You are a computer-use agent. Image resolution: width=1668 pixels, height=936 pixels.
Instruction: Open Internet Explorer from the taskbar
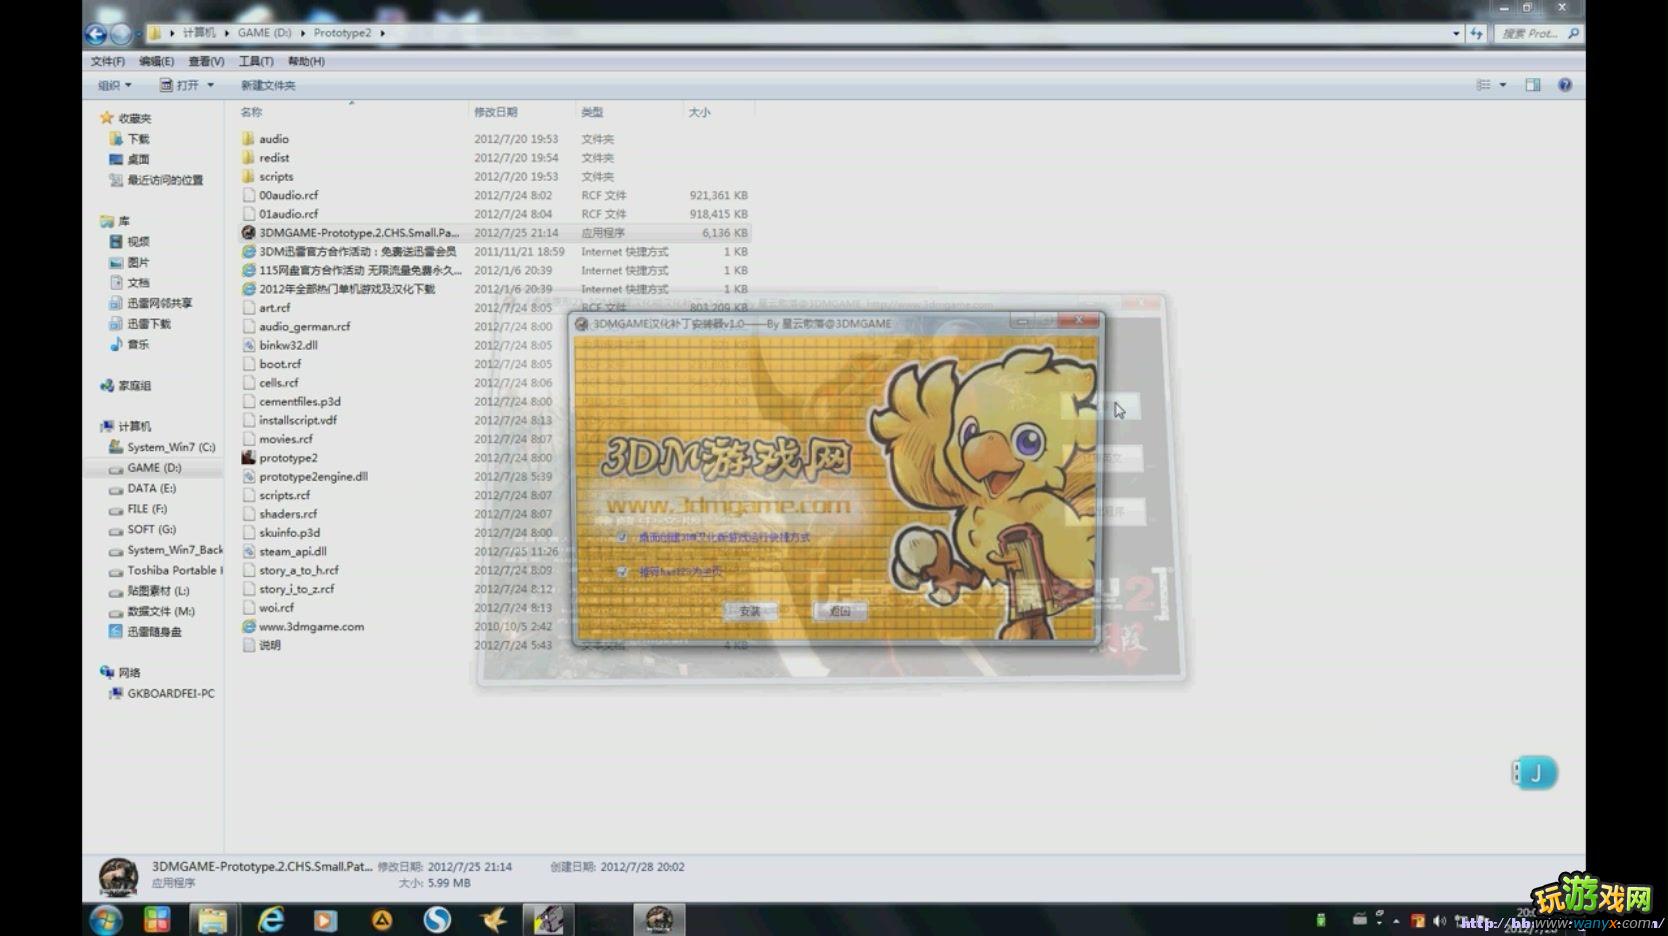(271, 920)
